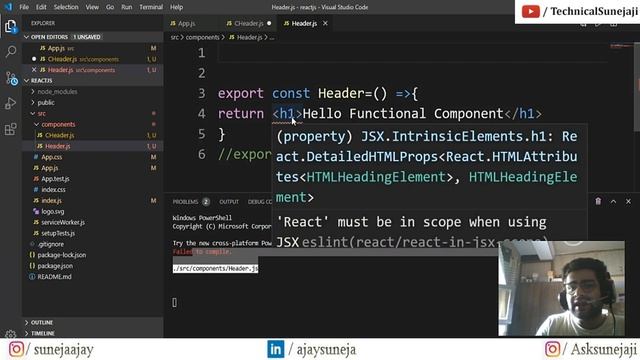640x360 pixels.
Task: Open the Edit menu
Action: pyautogui.click(x=41, y=7)
